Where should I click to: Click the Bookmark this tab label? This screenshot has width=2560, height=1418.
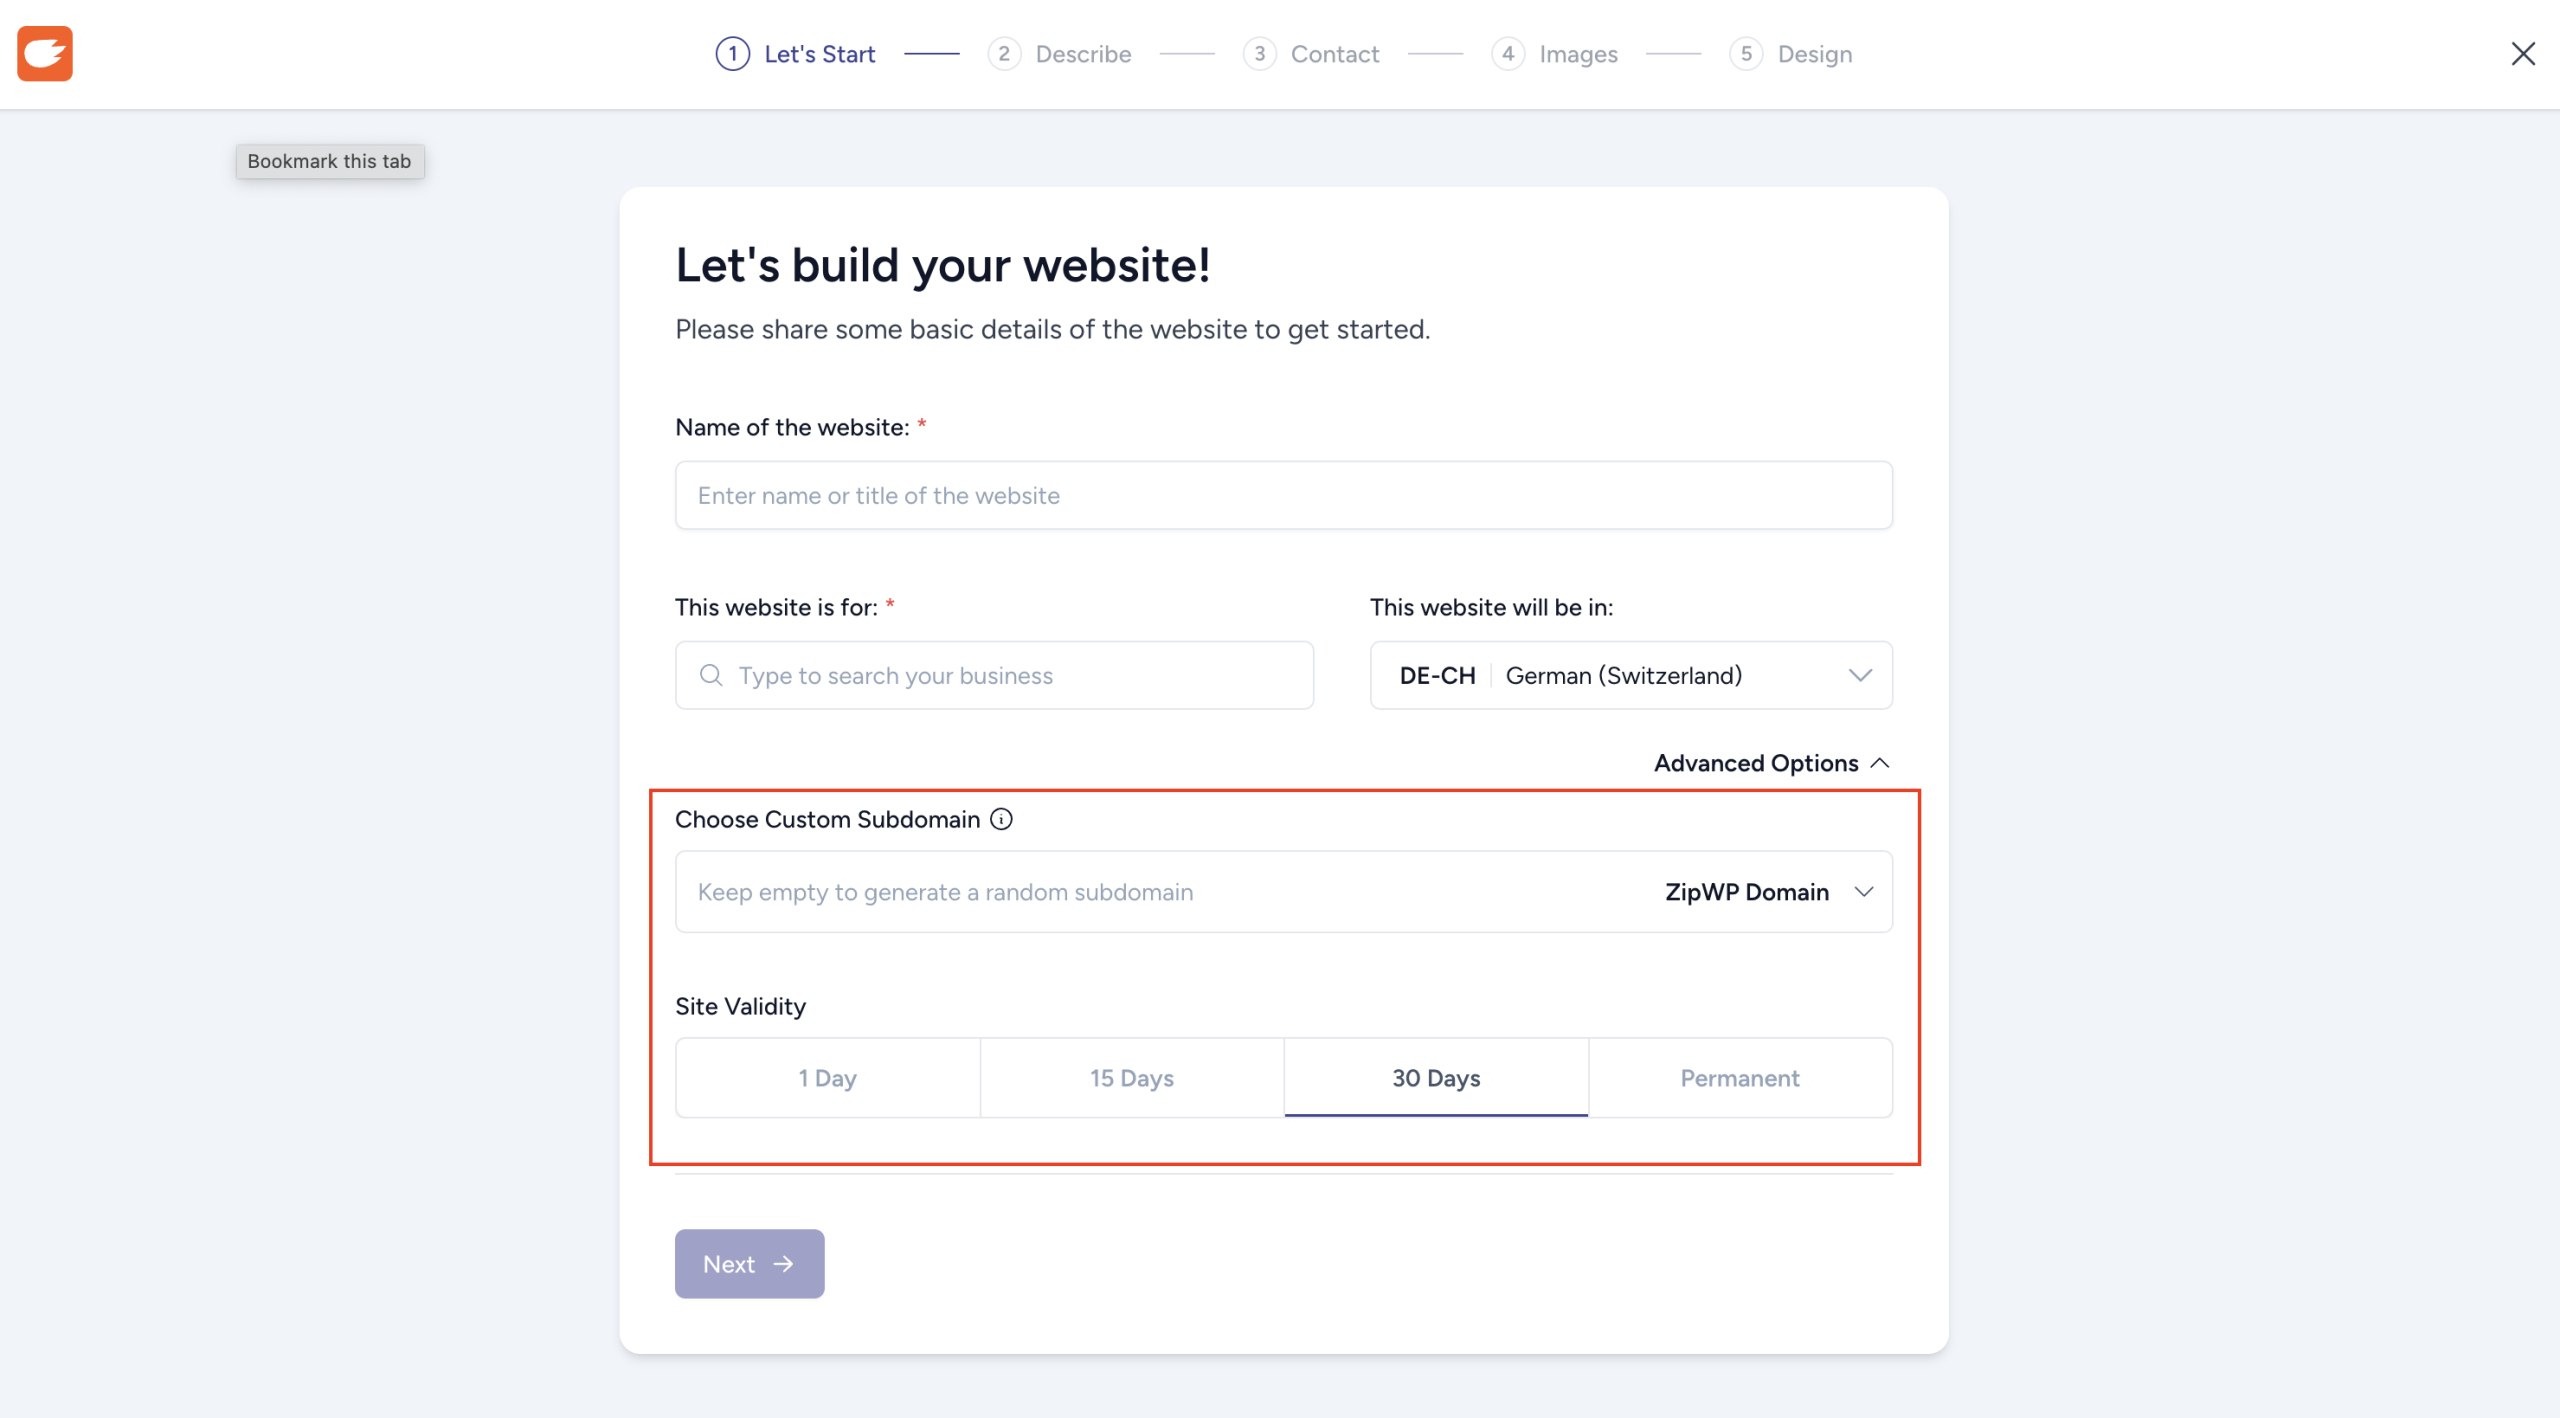(329, 161)
